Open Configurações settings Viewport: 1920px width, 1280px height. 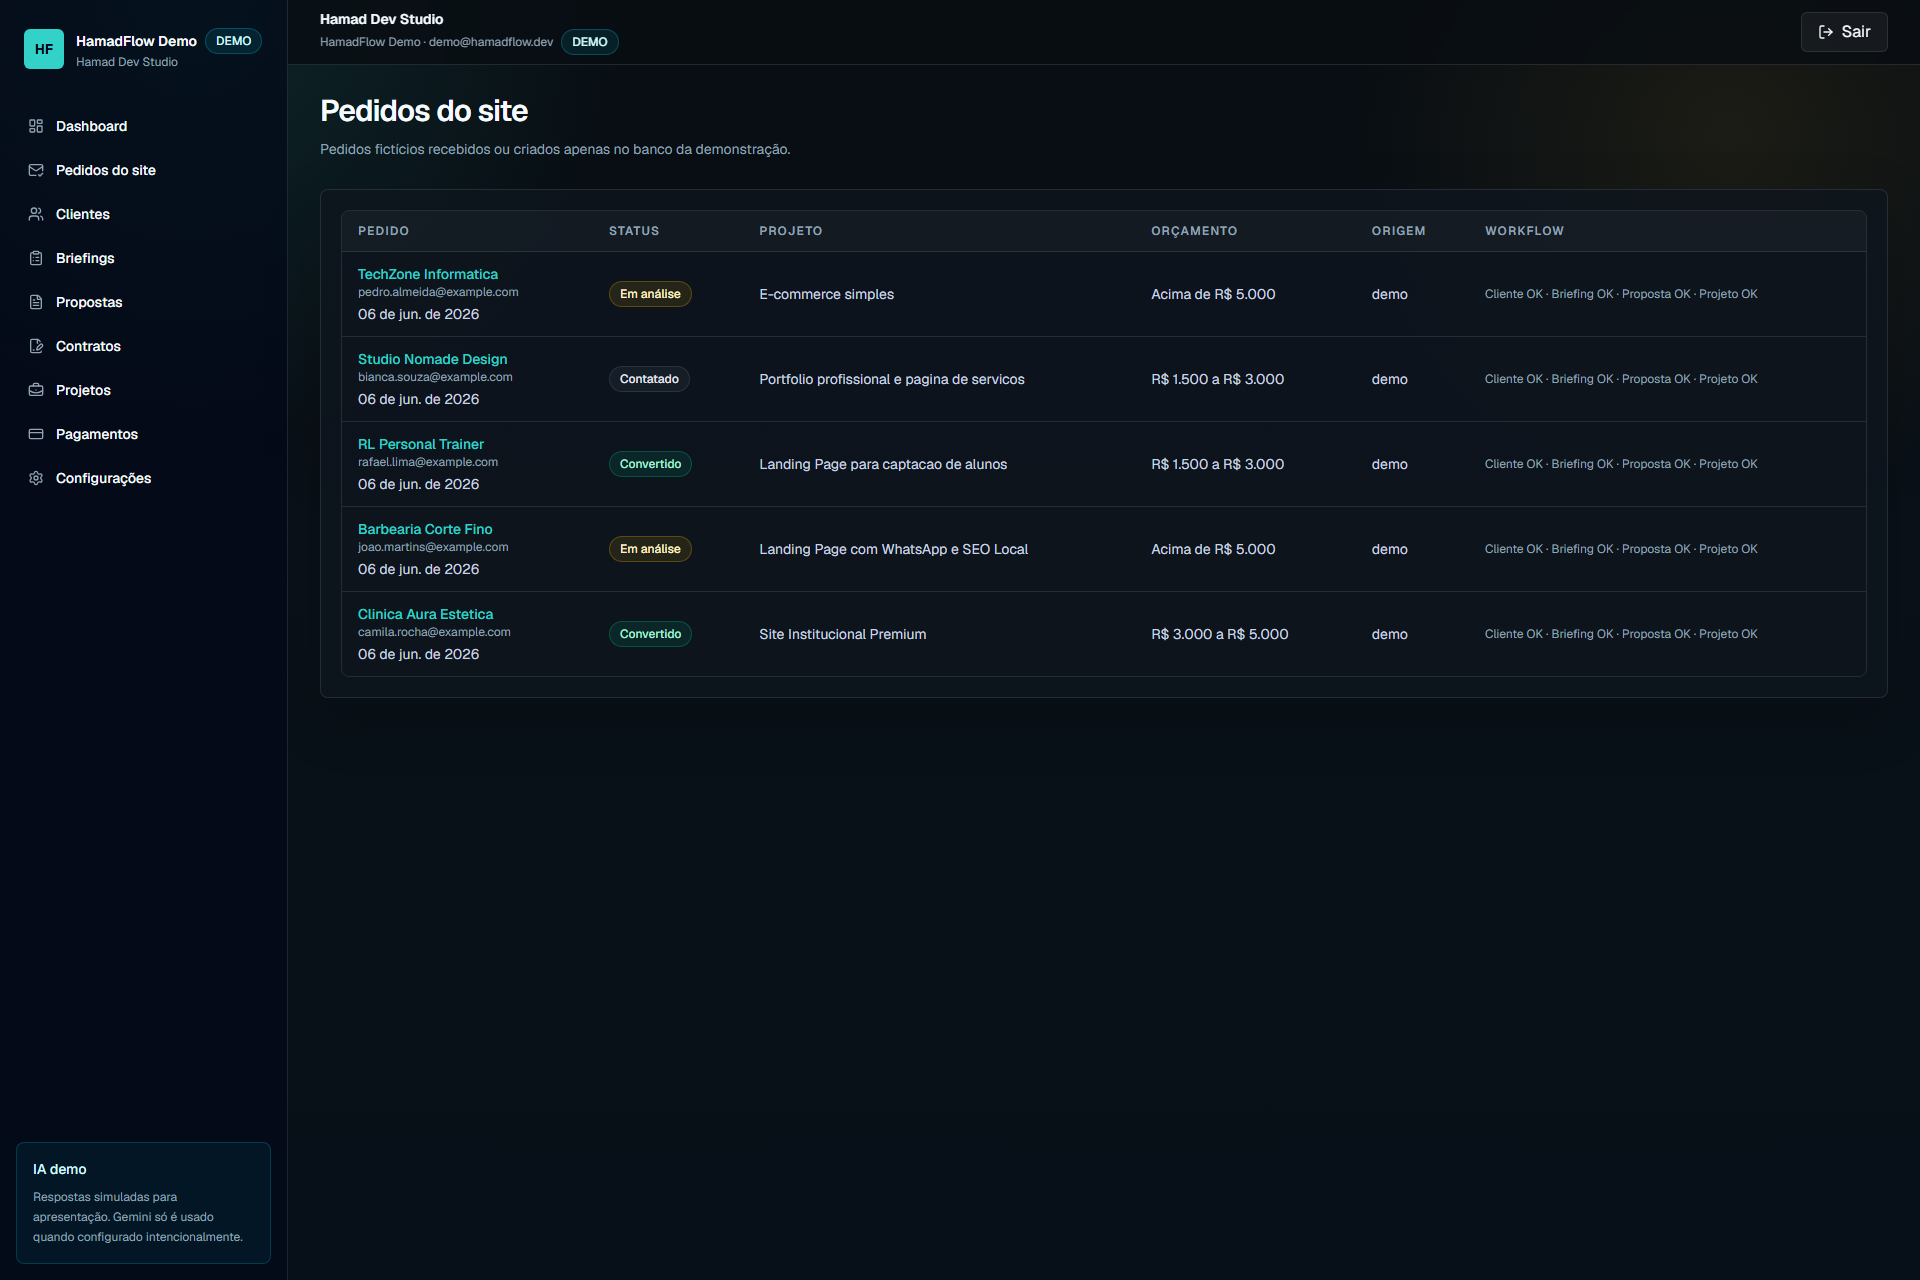(x=143, y=478)
